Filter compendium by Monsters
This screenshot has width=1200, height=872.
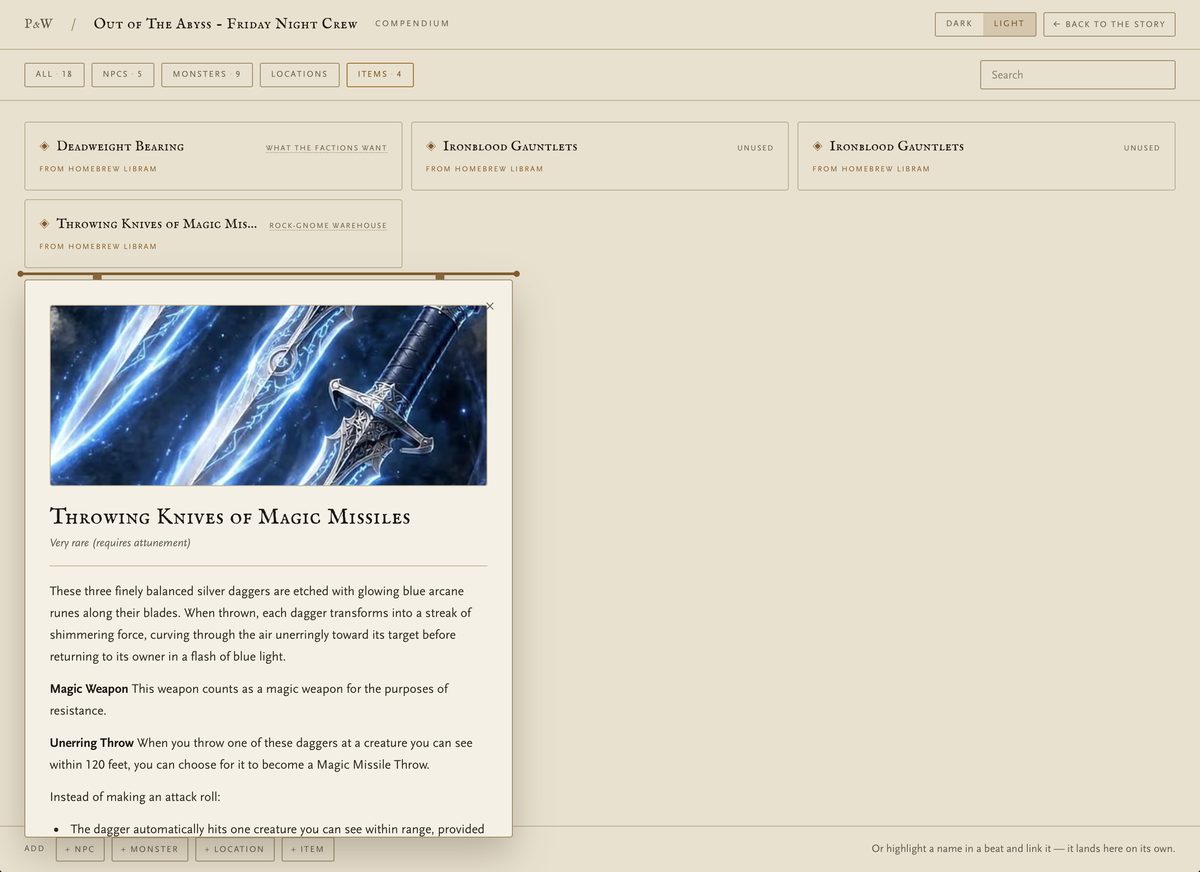click(x=207, y=75)
